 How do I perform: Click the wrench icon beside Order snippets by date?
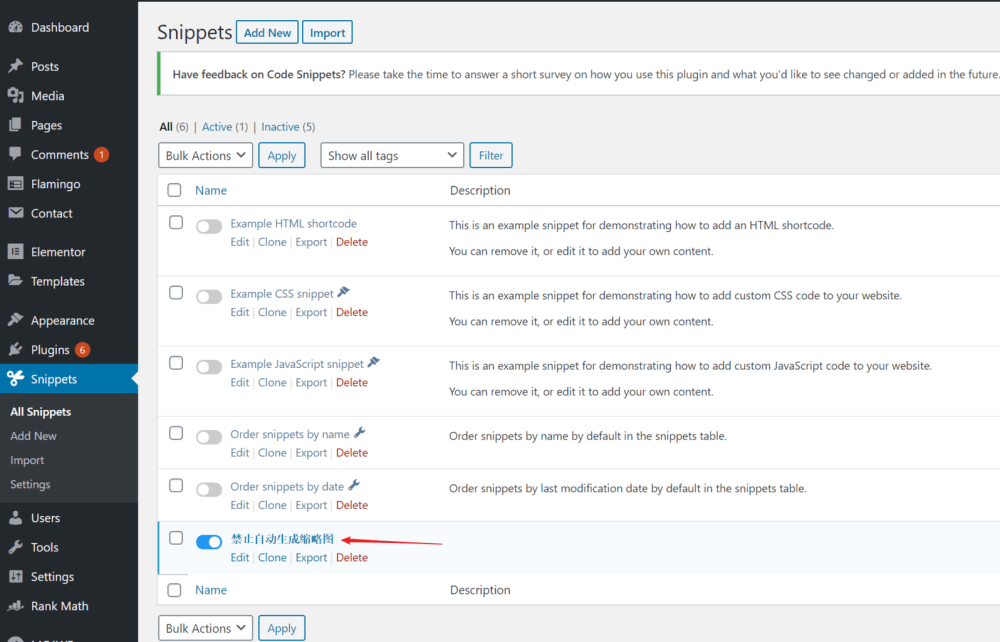[x=355, y=485]
